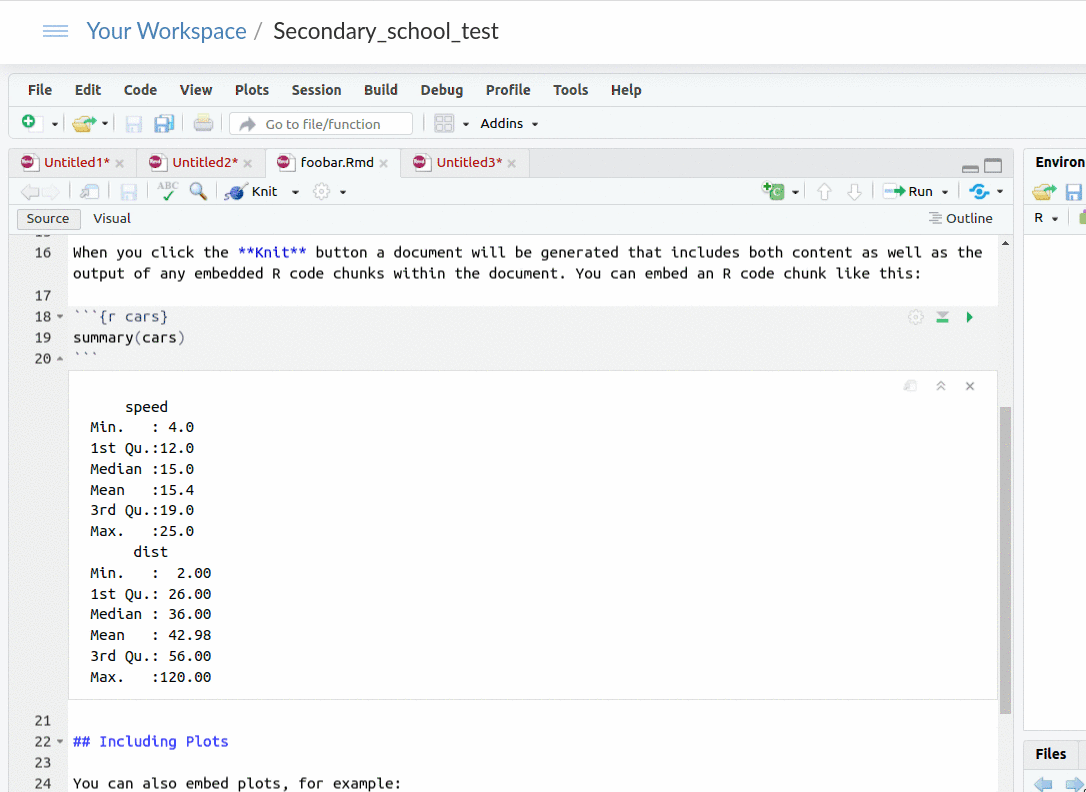Click the editor vertical scrollbar thumb
This screenshot has width=1086, height=792.
click(1006, 561)
